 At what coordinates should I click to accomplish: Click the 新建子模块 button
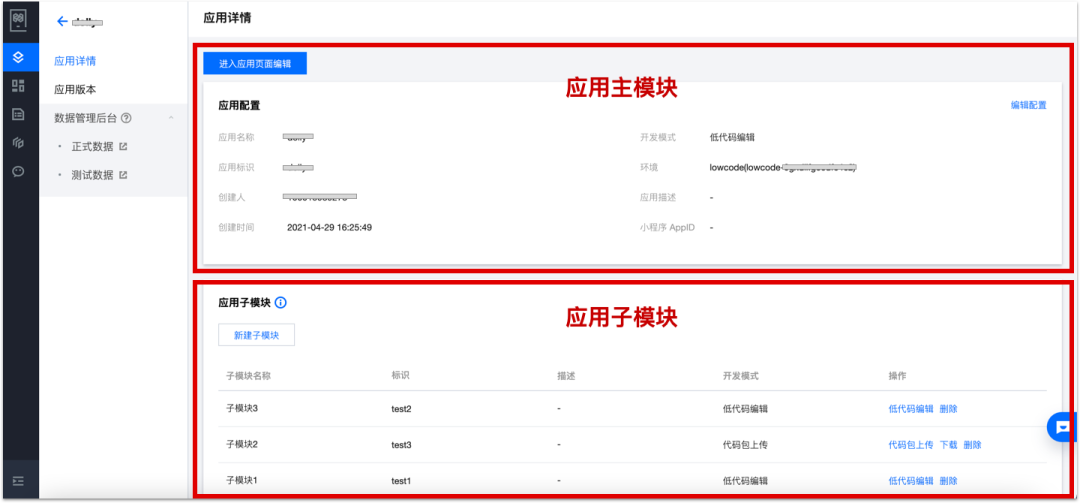pyautogui.click(x=256, y=335)
